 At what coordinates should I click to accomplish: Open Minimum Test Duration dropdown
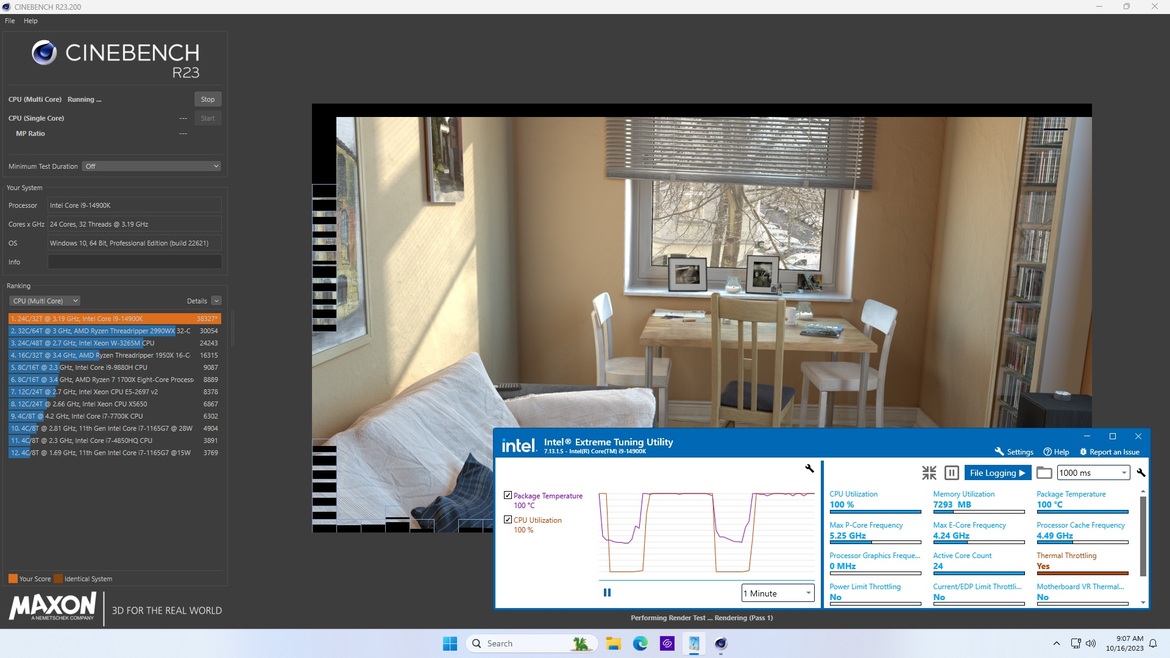(x=151, y=166)
